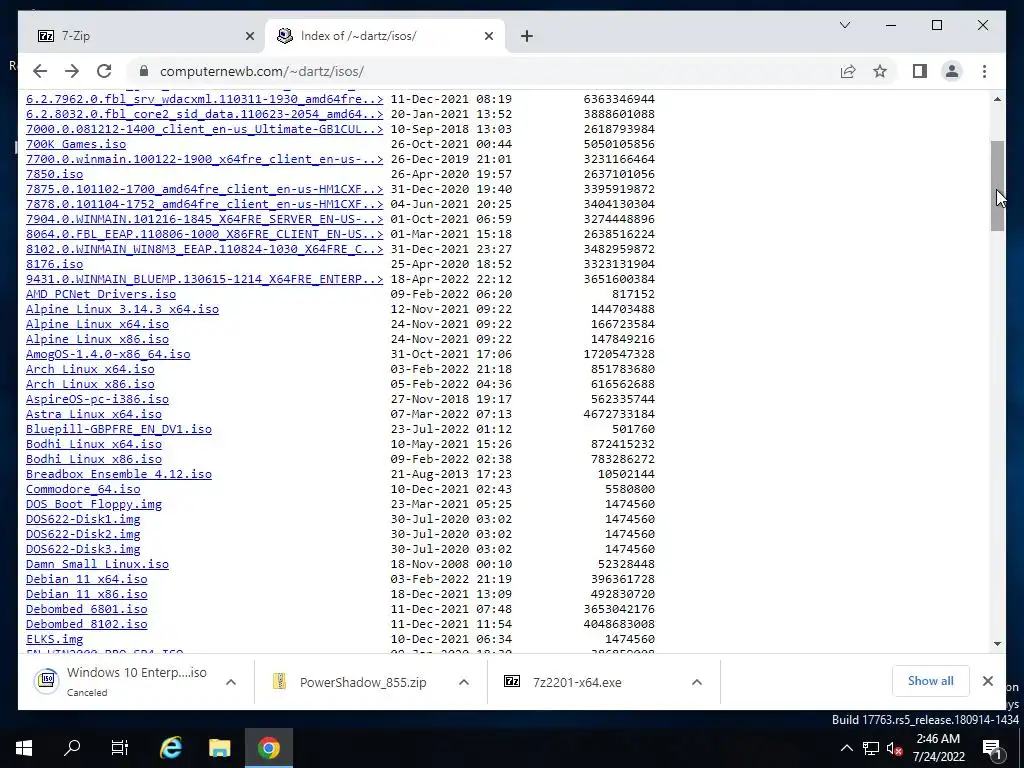Download Damn_Small_Linux.iso

97,564
